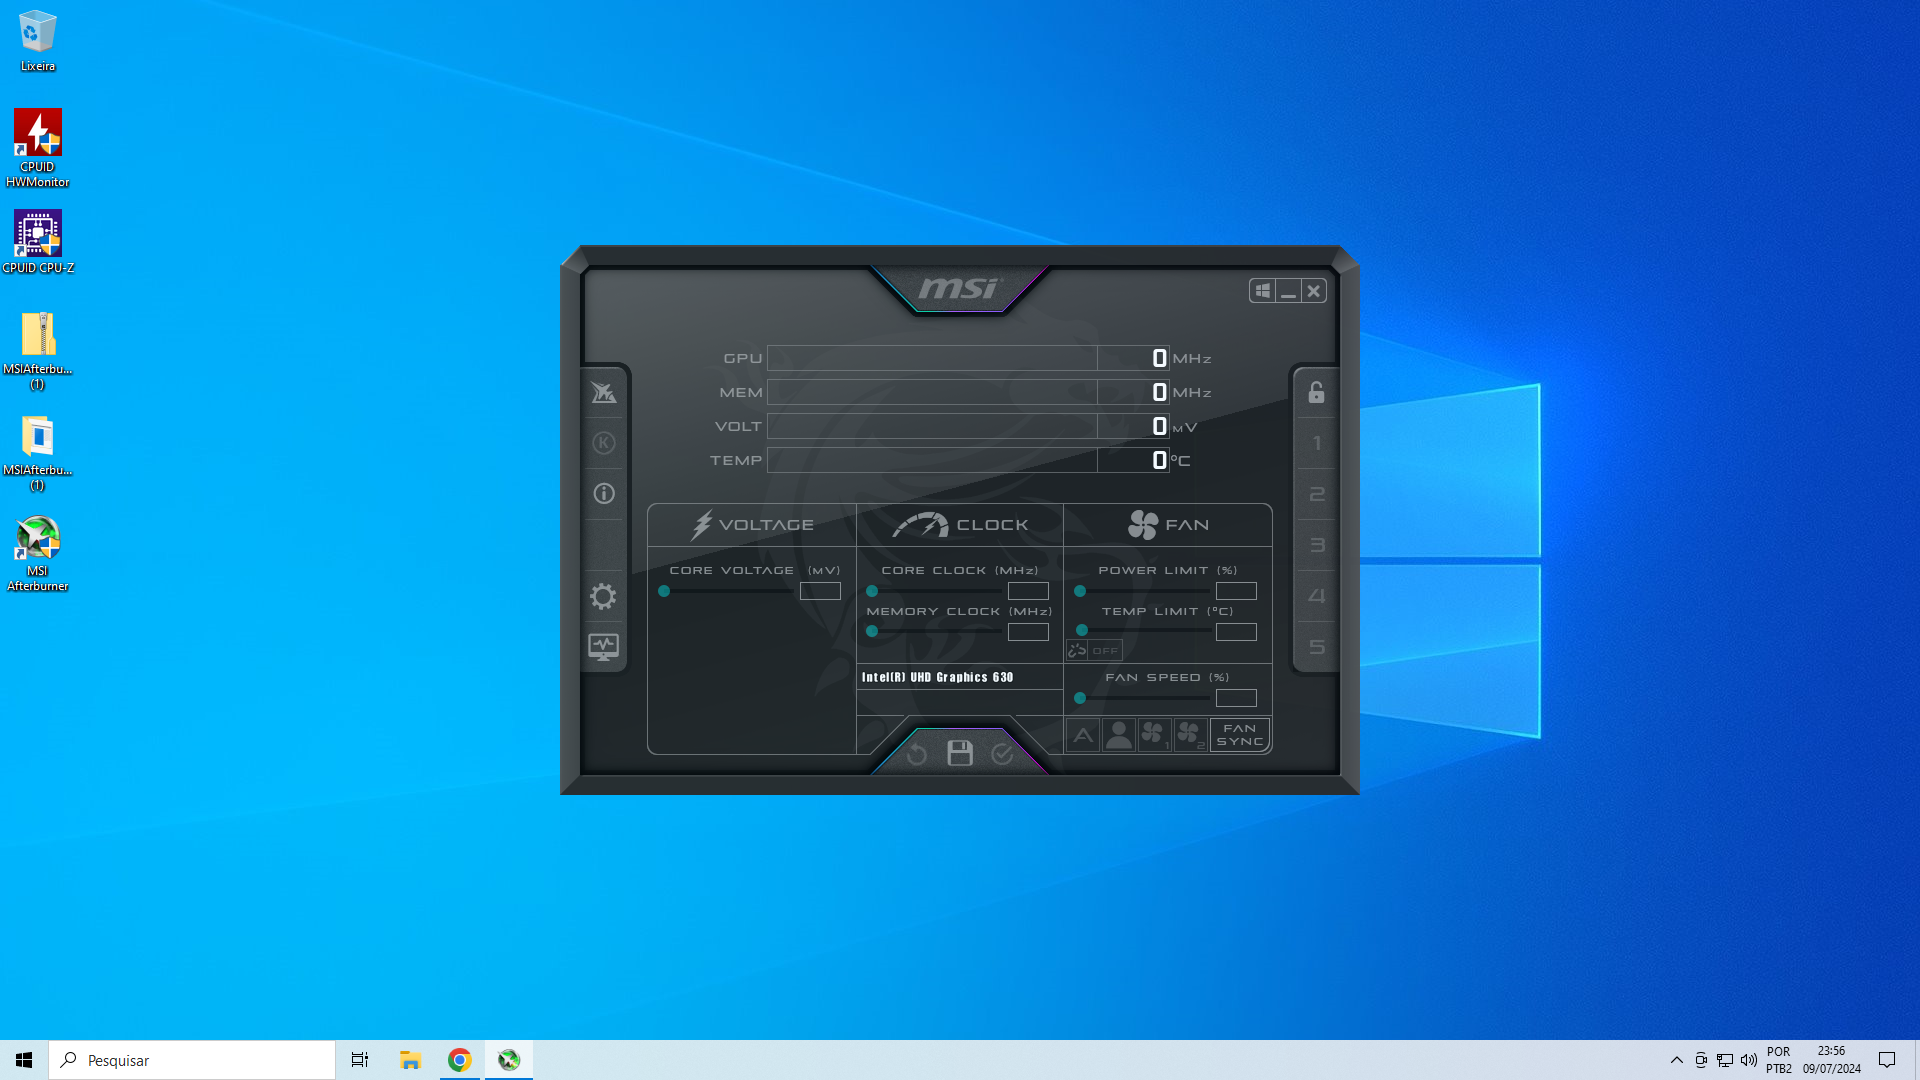Click the VOLTAGE section header
The image size is (1920, 1080).
pyautogui.click(x=752, y=525)
